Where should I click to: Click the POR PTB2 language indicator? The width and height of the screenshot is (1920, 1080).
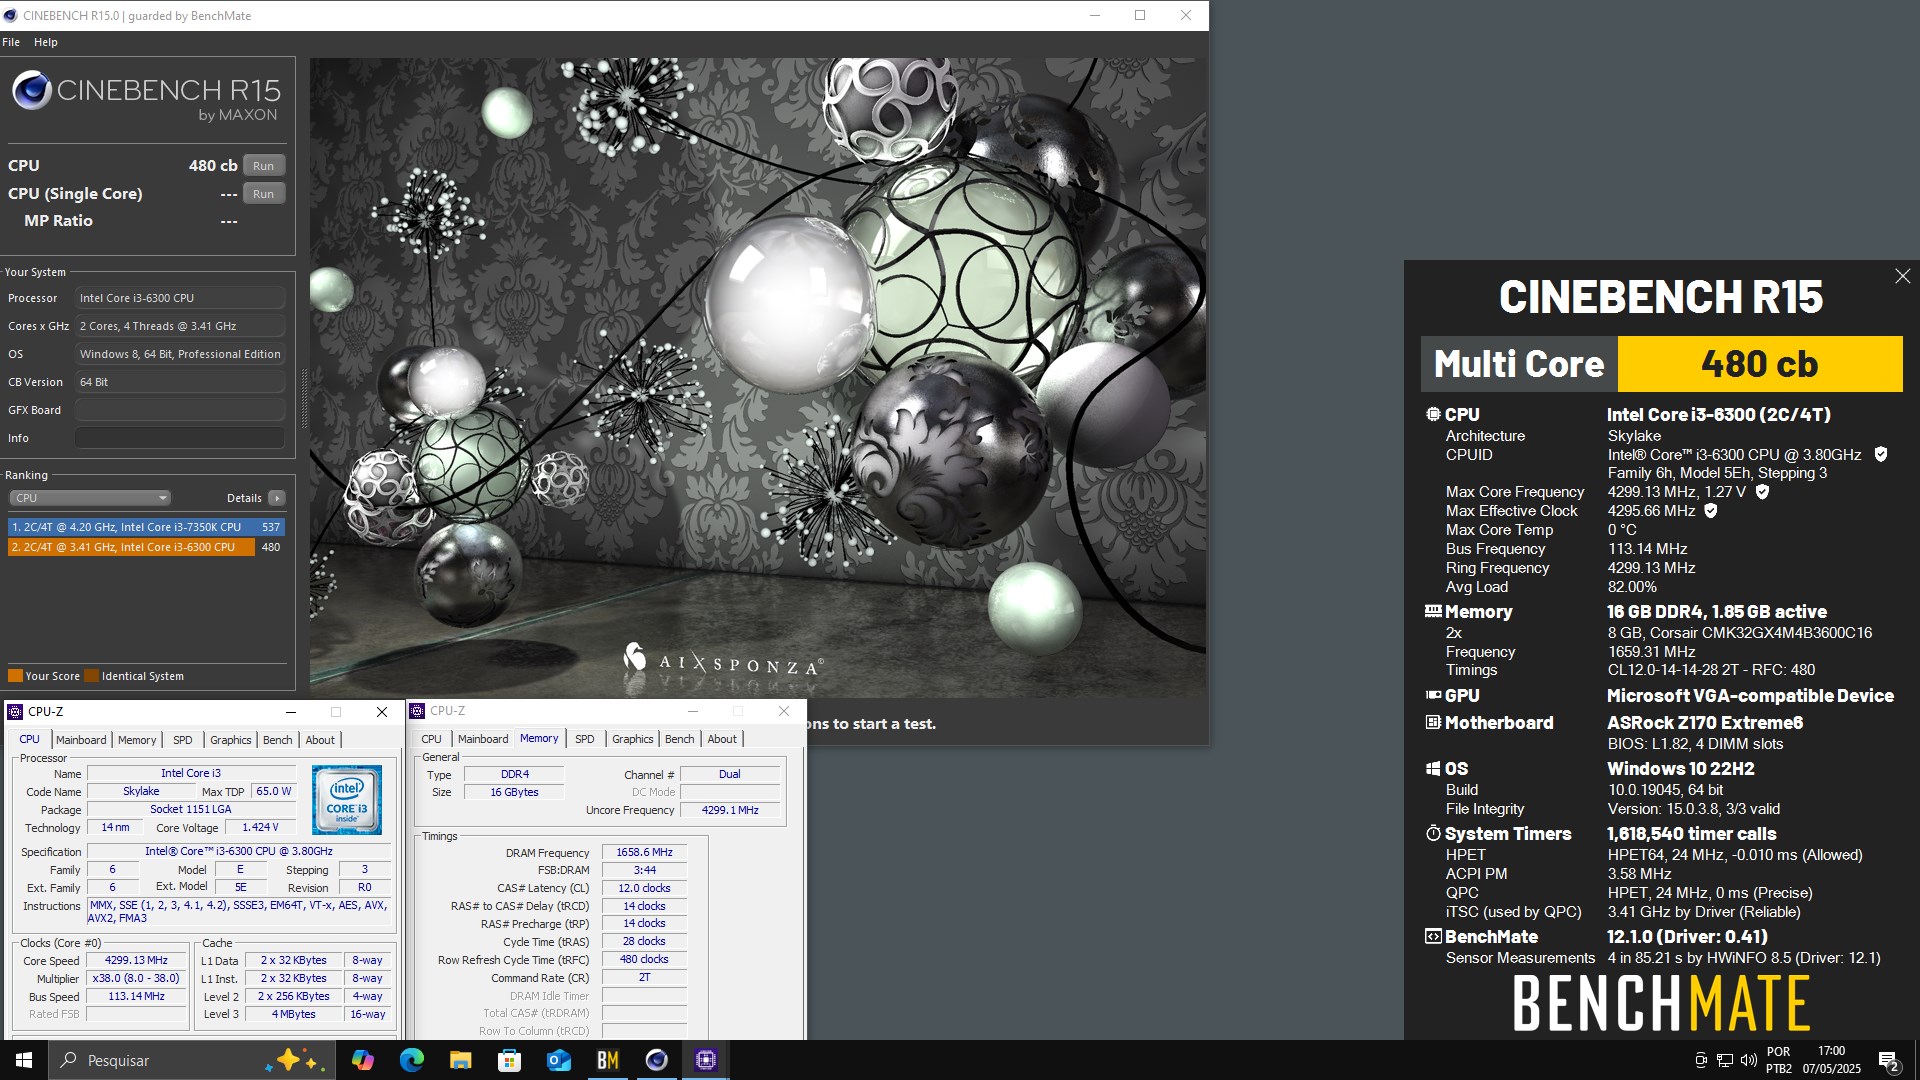tap(1779, 1060)
